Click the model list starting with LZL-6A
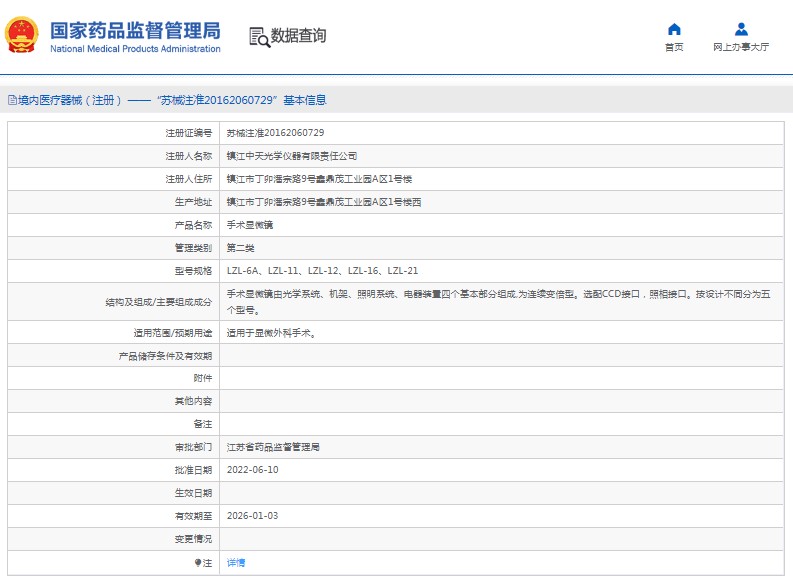 pos(322,271)
